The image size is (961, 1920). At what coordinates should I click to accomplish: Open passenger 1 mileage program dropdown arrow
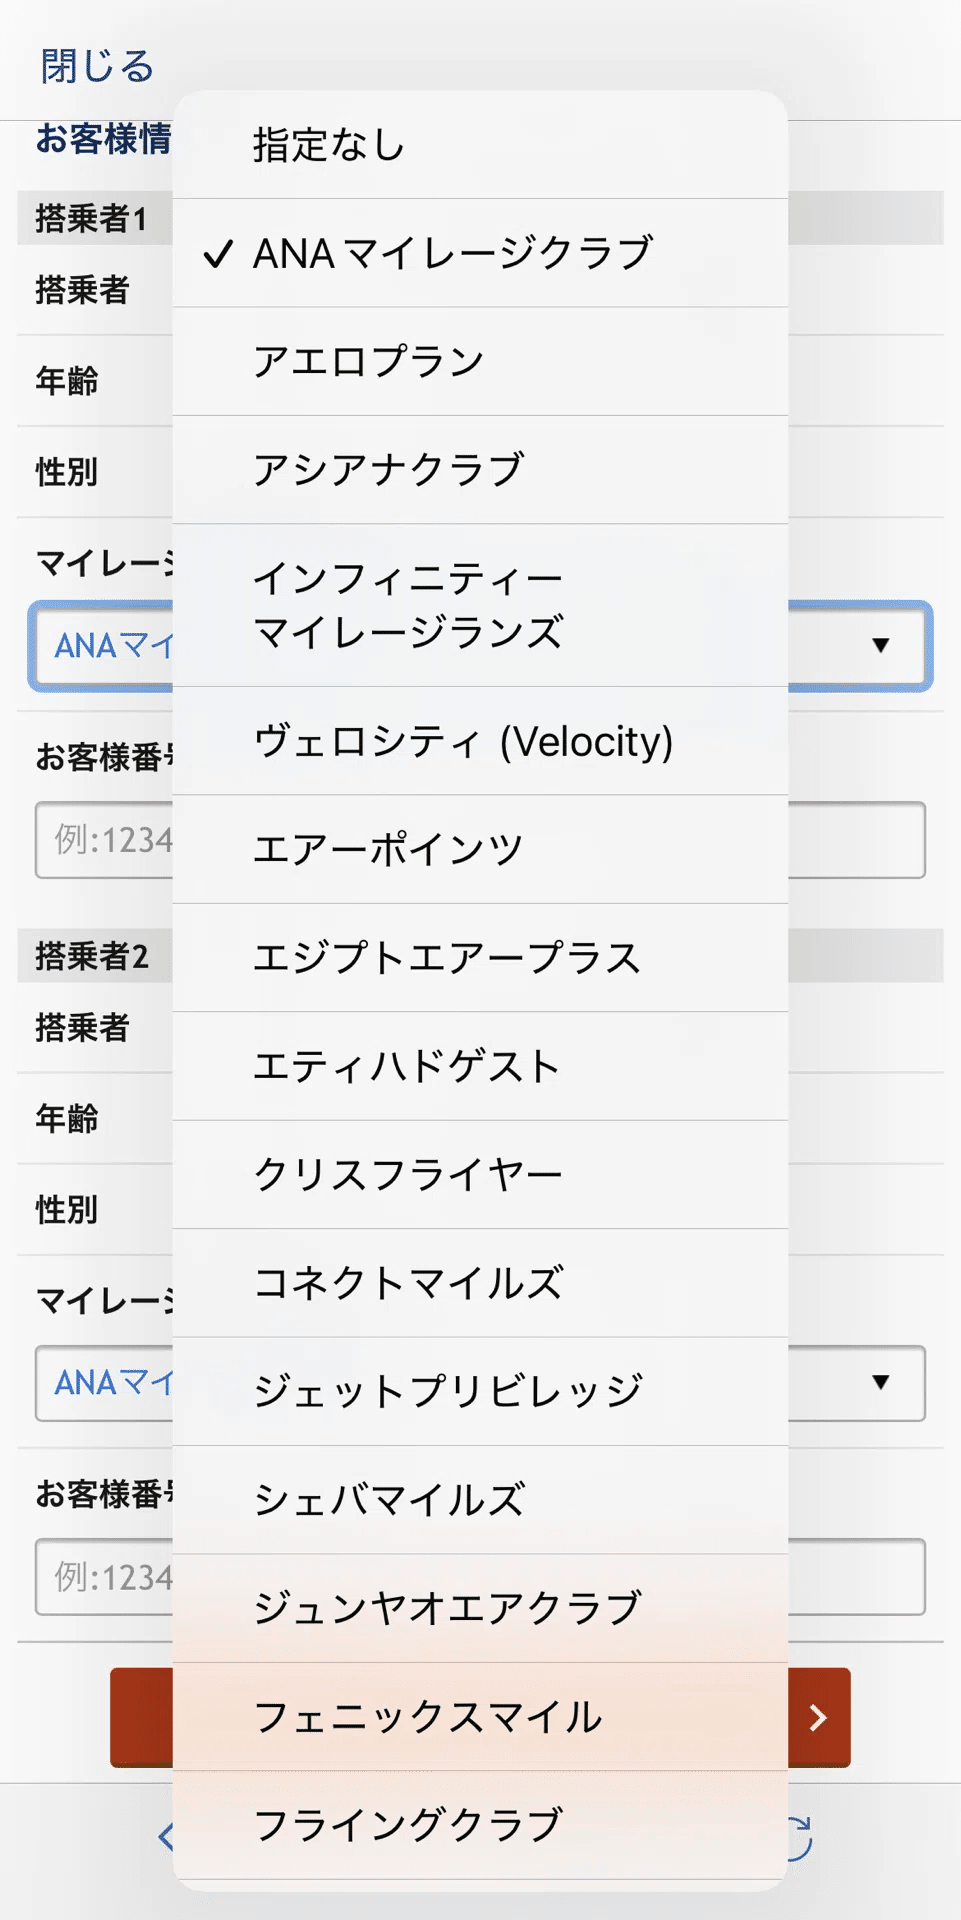[880, 646]
